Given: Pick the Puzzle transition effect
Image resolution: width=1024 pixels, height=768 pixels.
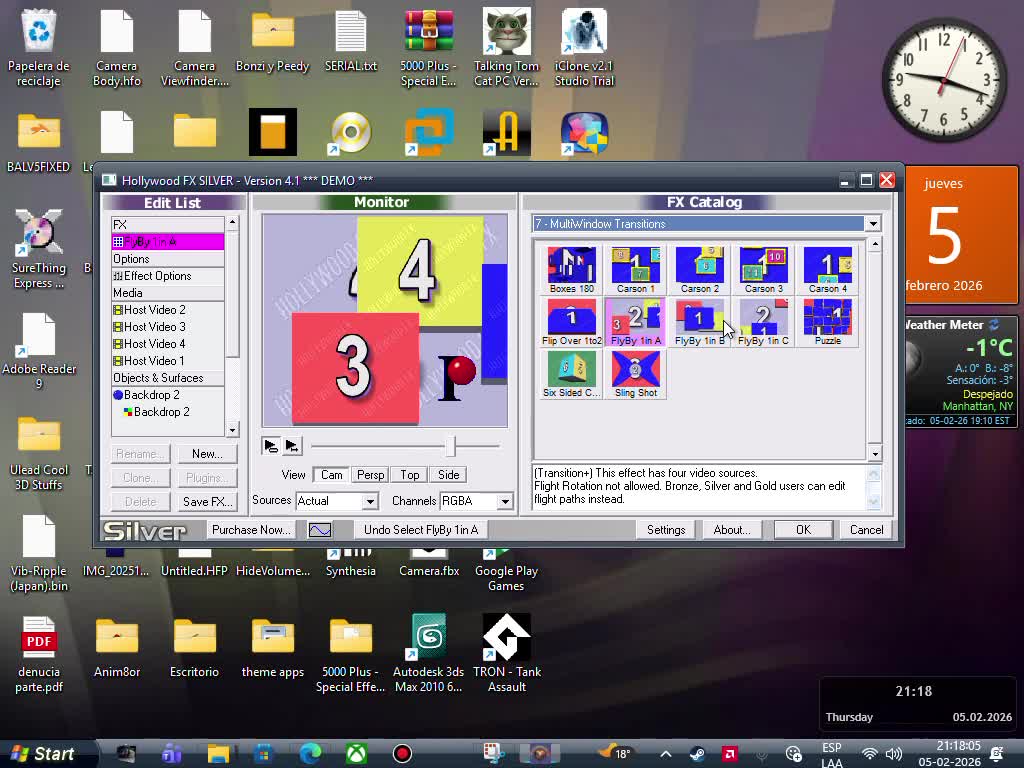Looking at the screenshot, I should (x=827, y=321).
